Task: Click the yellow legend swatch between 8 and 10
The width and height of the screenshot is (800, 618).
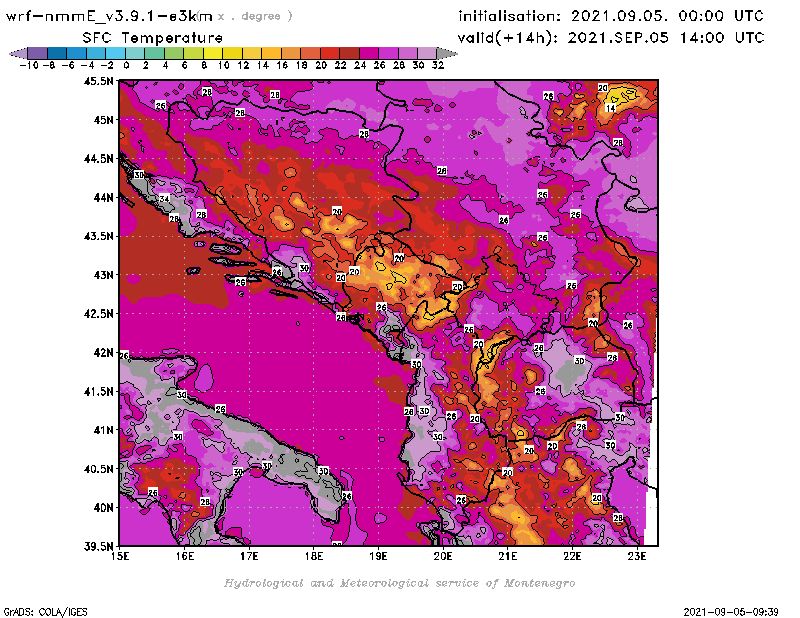Action: click(213, 53)
